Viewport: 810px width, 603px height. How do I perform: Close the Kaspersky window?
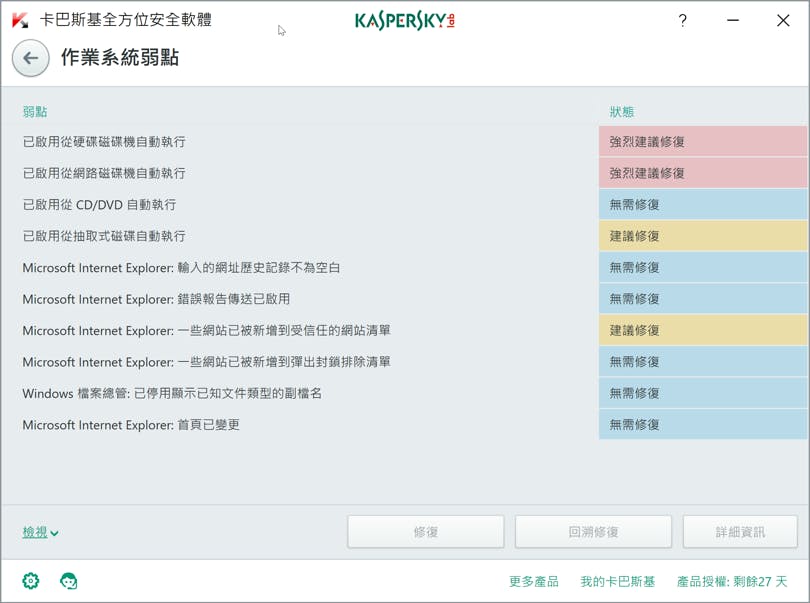783,20
